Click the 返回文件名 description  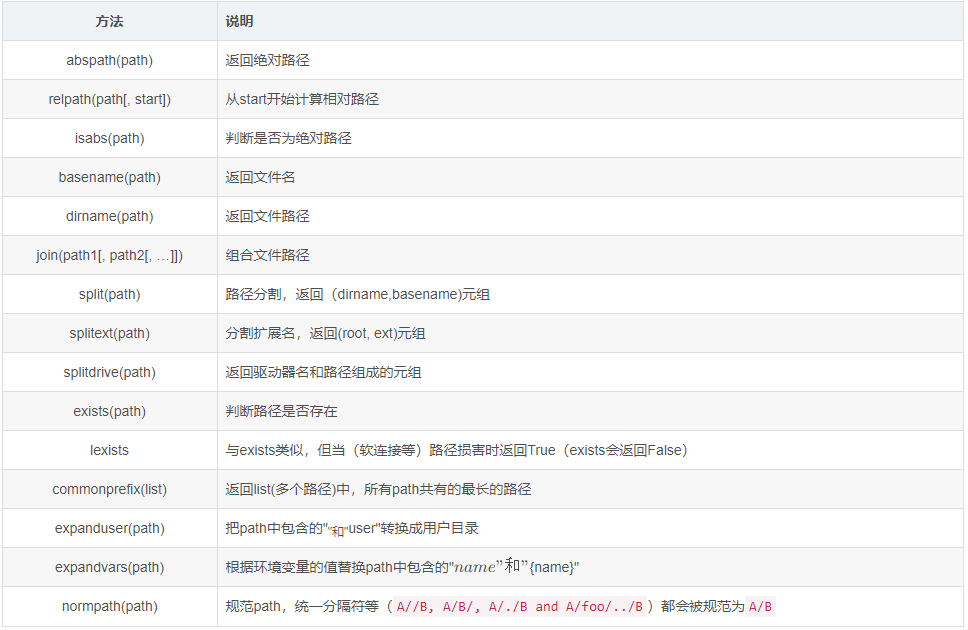pos(260,177)
